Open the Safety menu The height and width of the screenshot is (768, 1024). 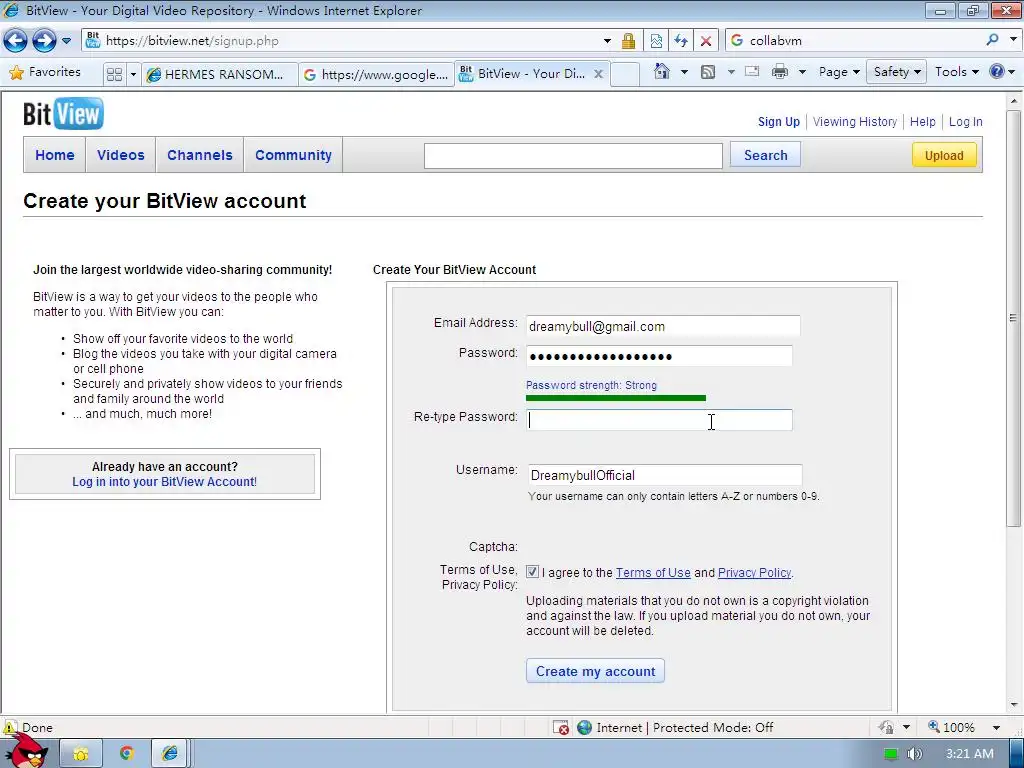(x=897, y=72)
